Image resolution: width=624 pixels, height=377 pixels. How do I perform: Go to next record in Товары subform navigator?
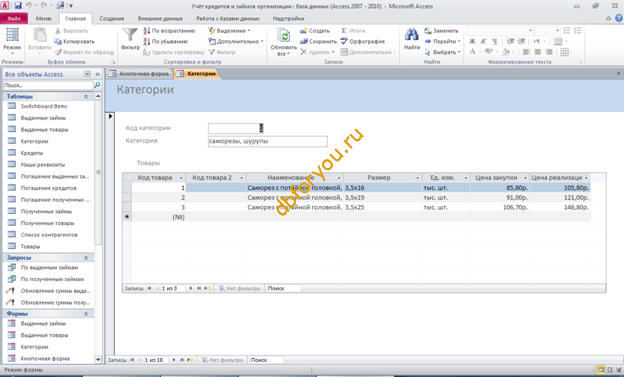point(191,288)
